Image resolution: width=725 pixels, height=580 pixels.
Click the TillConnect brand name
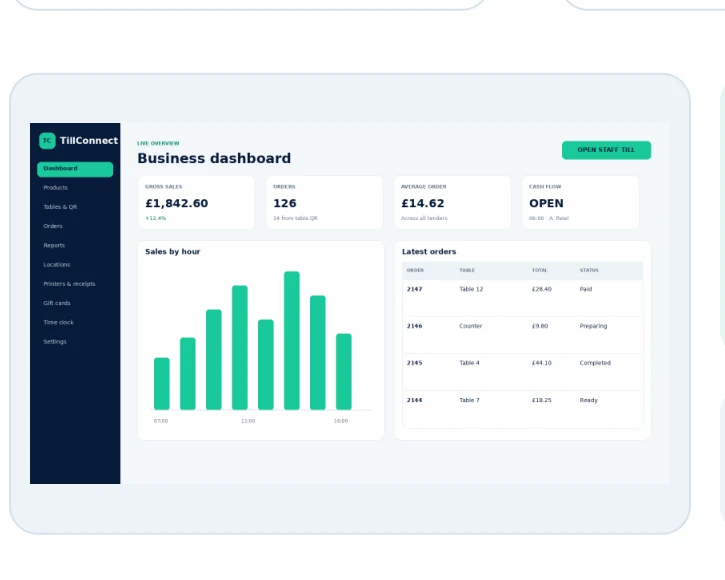(x=89, y=141)
